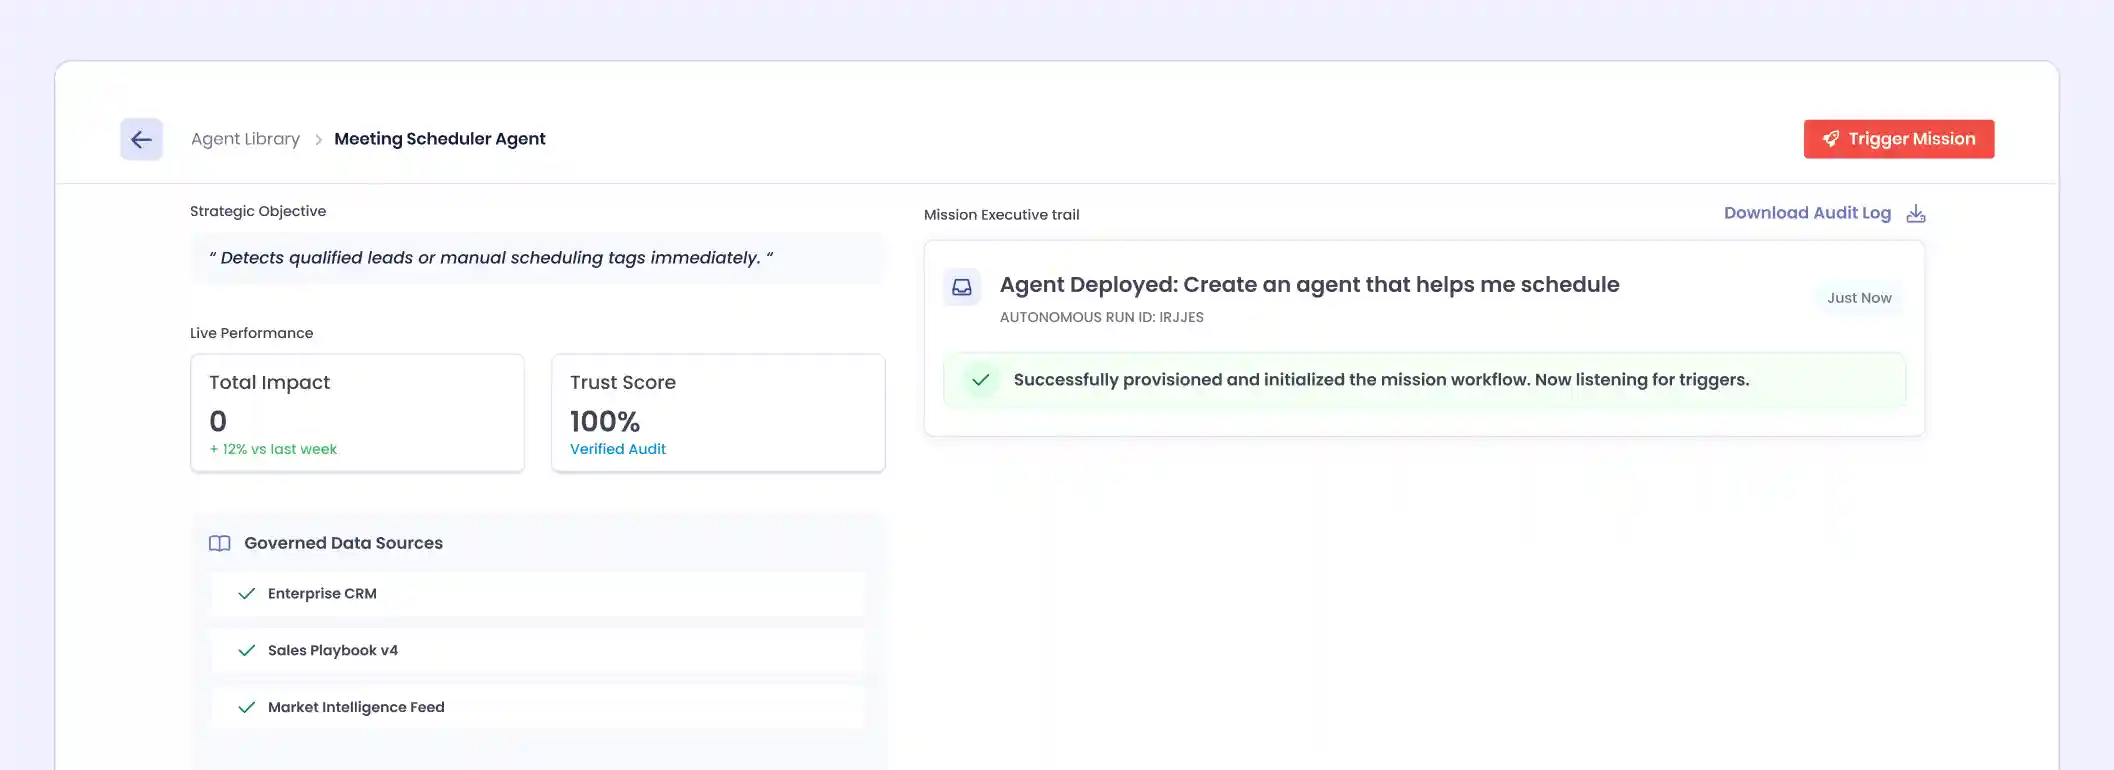Click the green success checkmark icon
This screenshot has width=2114, height=770.
pyautogui.click(x=981, y=380)
